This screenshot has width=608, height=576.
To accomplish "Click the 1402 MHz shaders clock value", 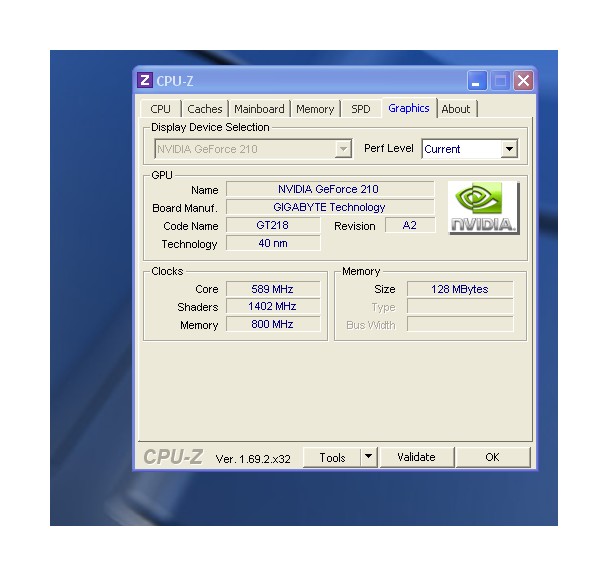I will tap(273, 306).
